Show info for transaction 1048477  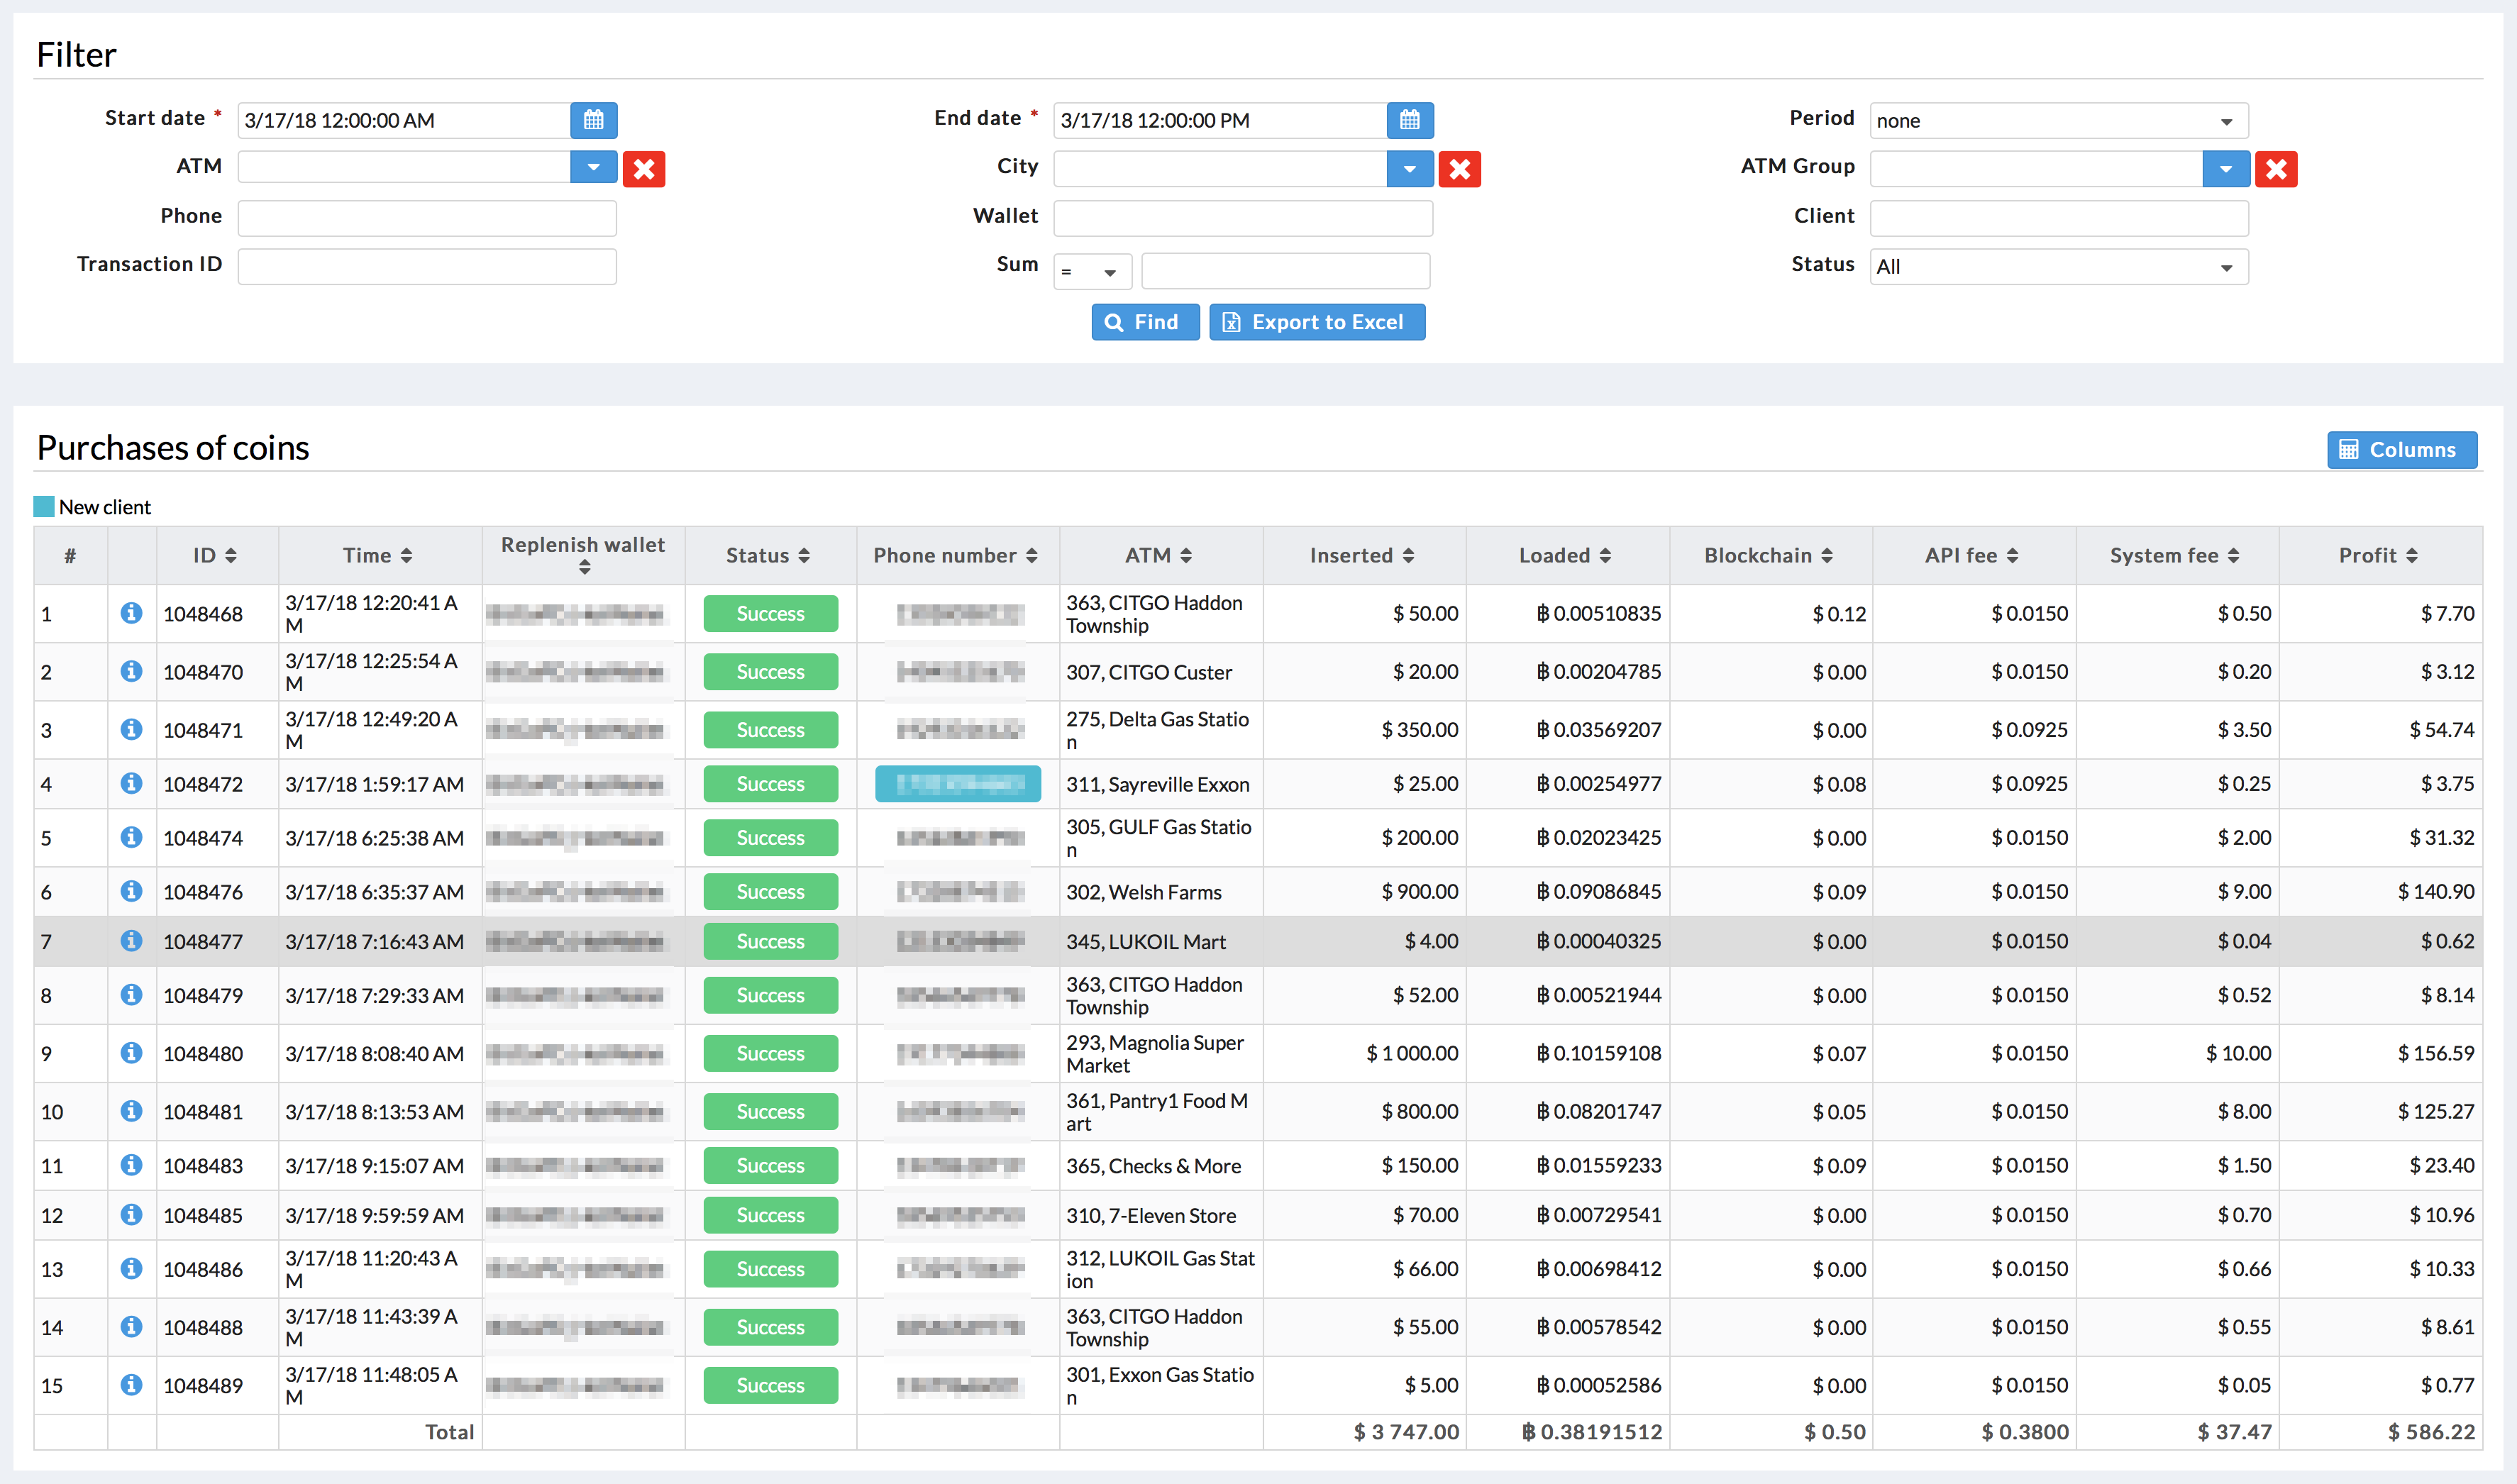tap(131, 941)
